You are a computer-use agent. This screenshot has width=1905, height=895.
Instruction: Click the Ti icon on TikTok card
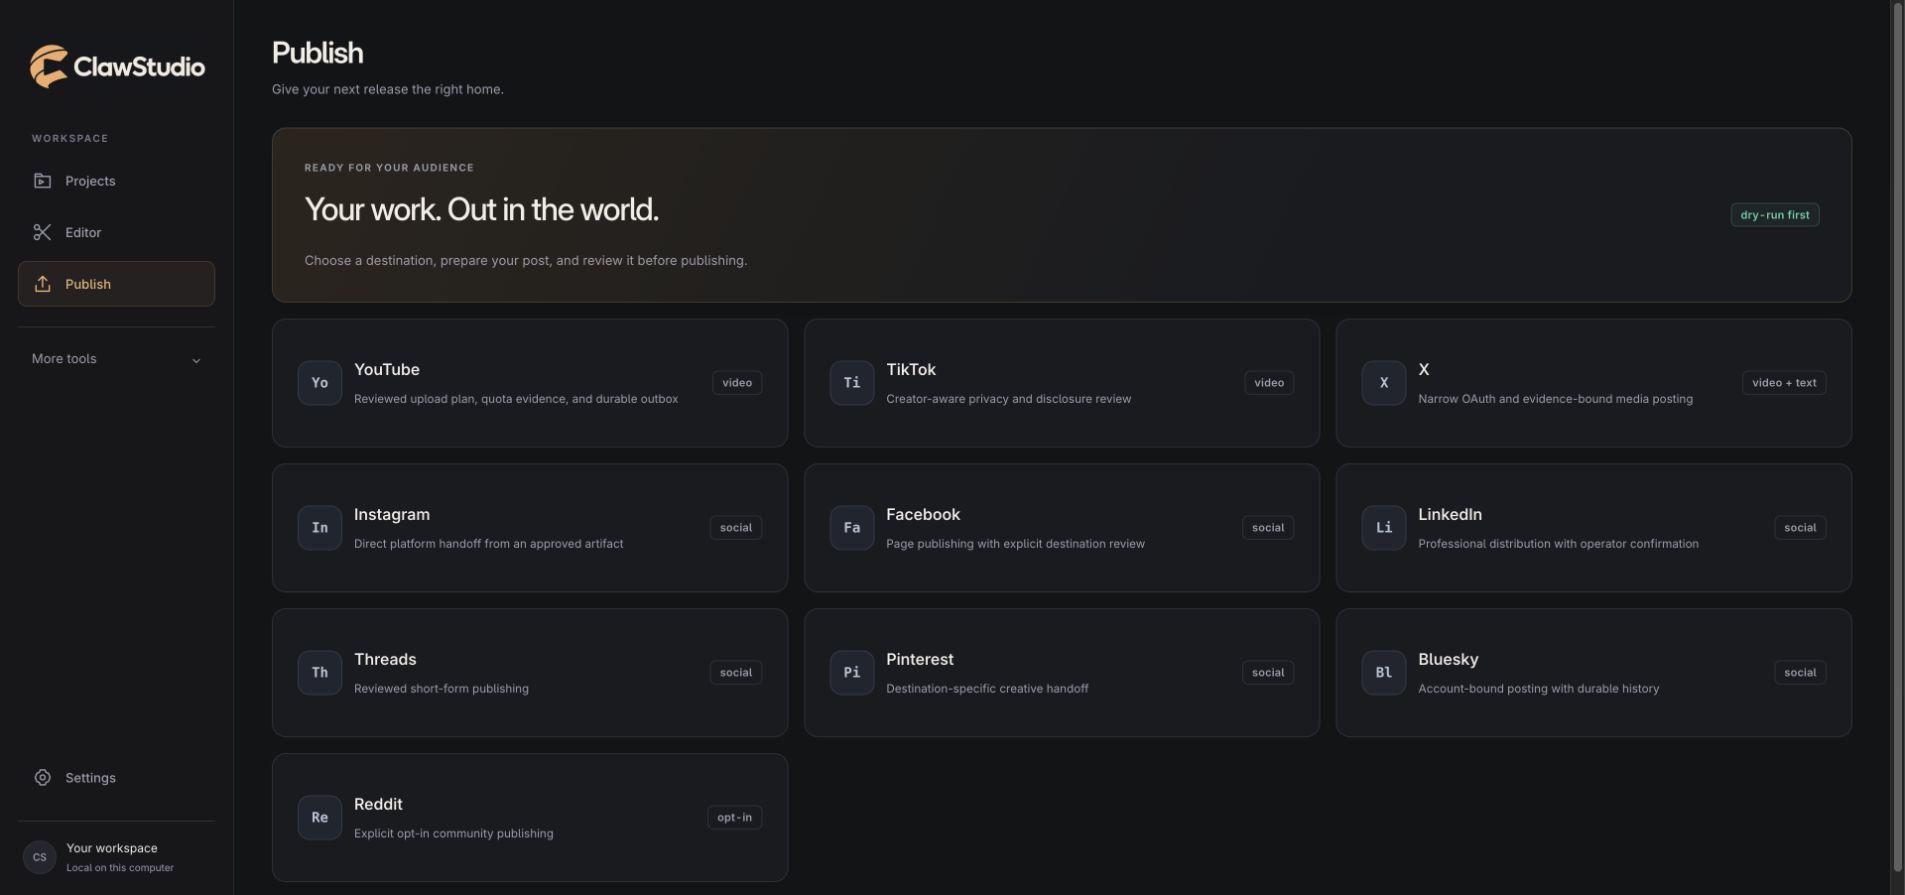[852, 383]
